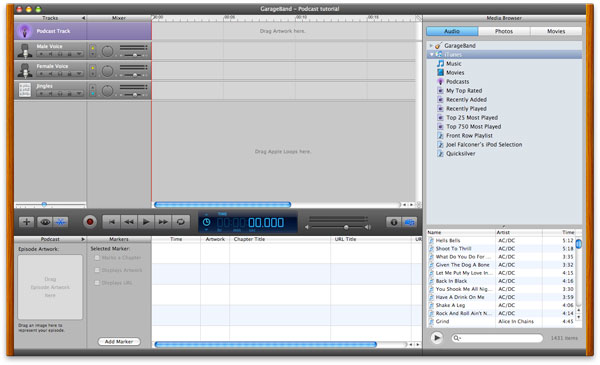This screenshot has height=365, width=600.
Task: Click the master volume high speaker icon
Action: pos(368,227)
